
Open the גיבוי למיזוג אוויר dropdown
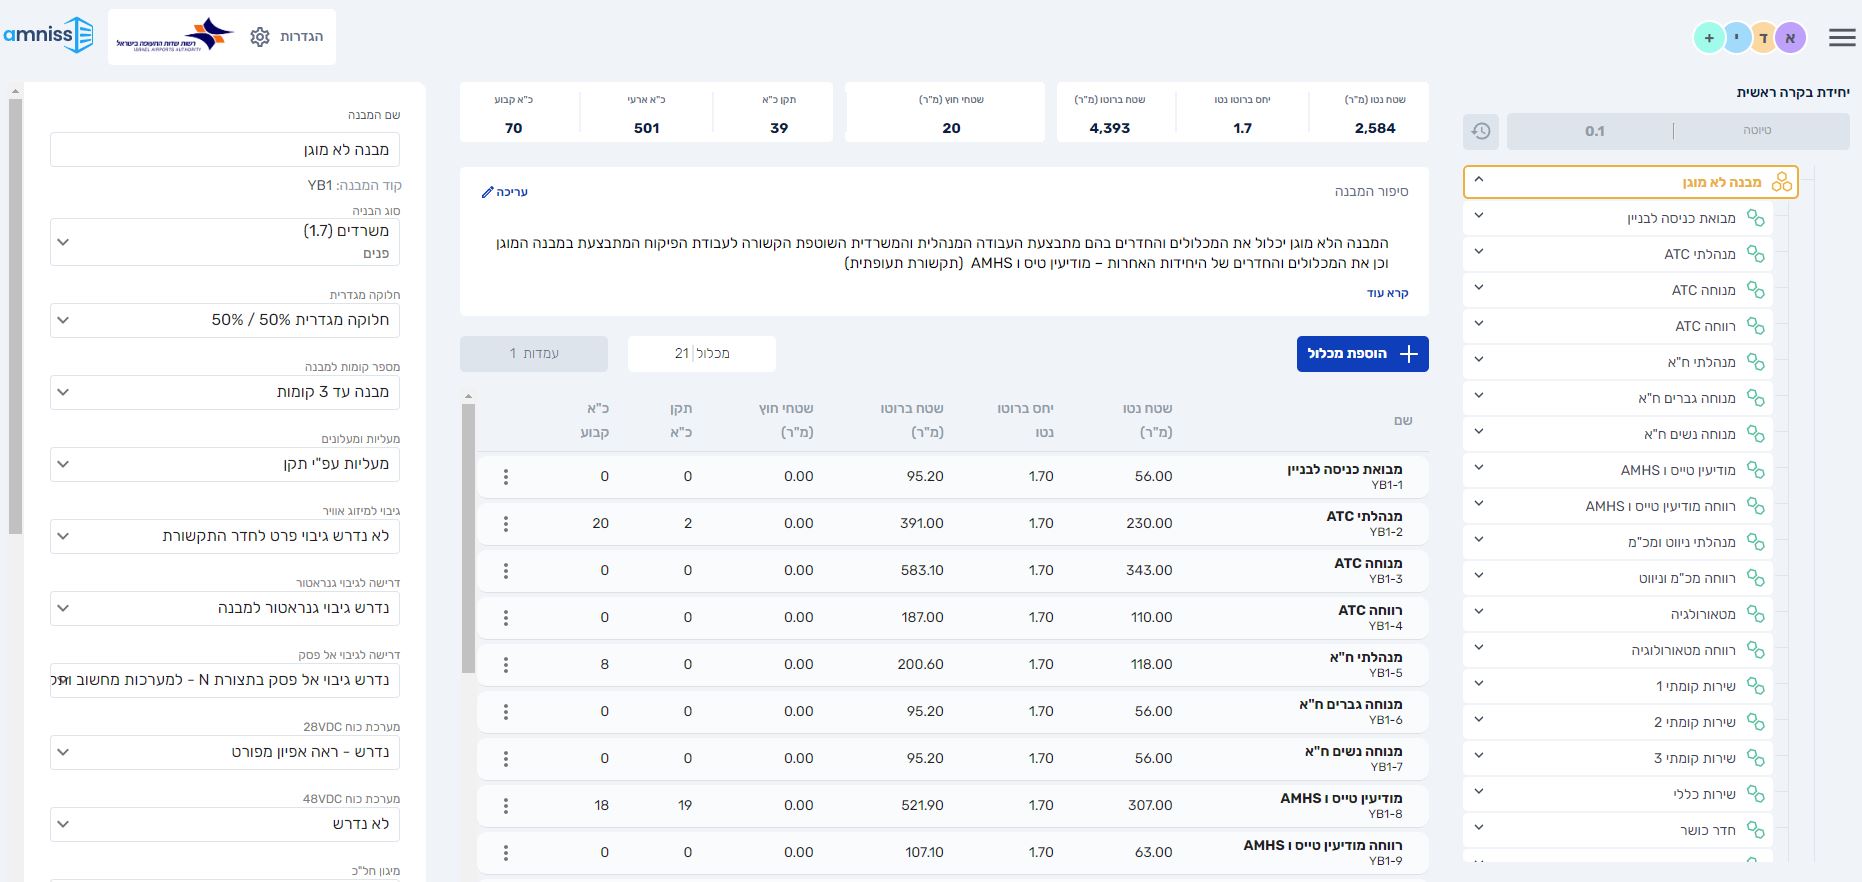225,536
